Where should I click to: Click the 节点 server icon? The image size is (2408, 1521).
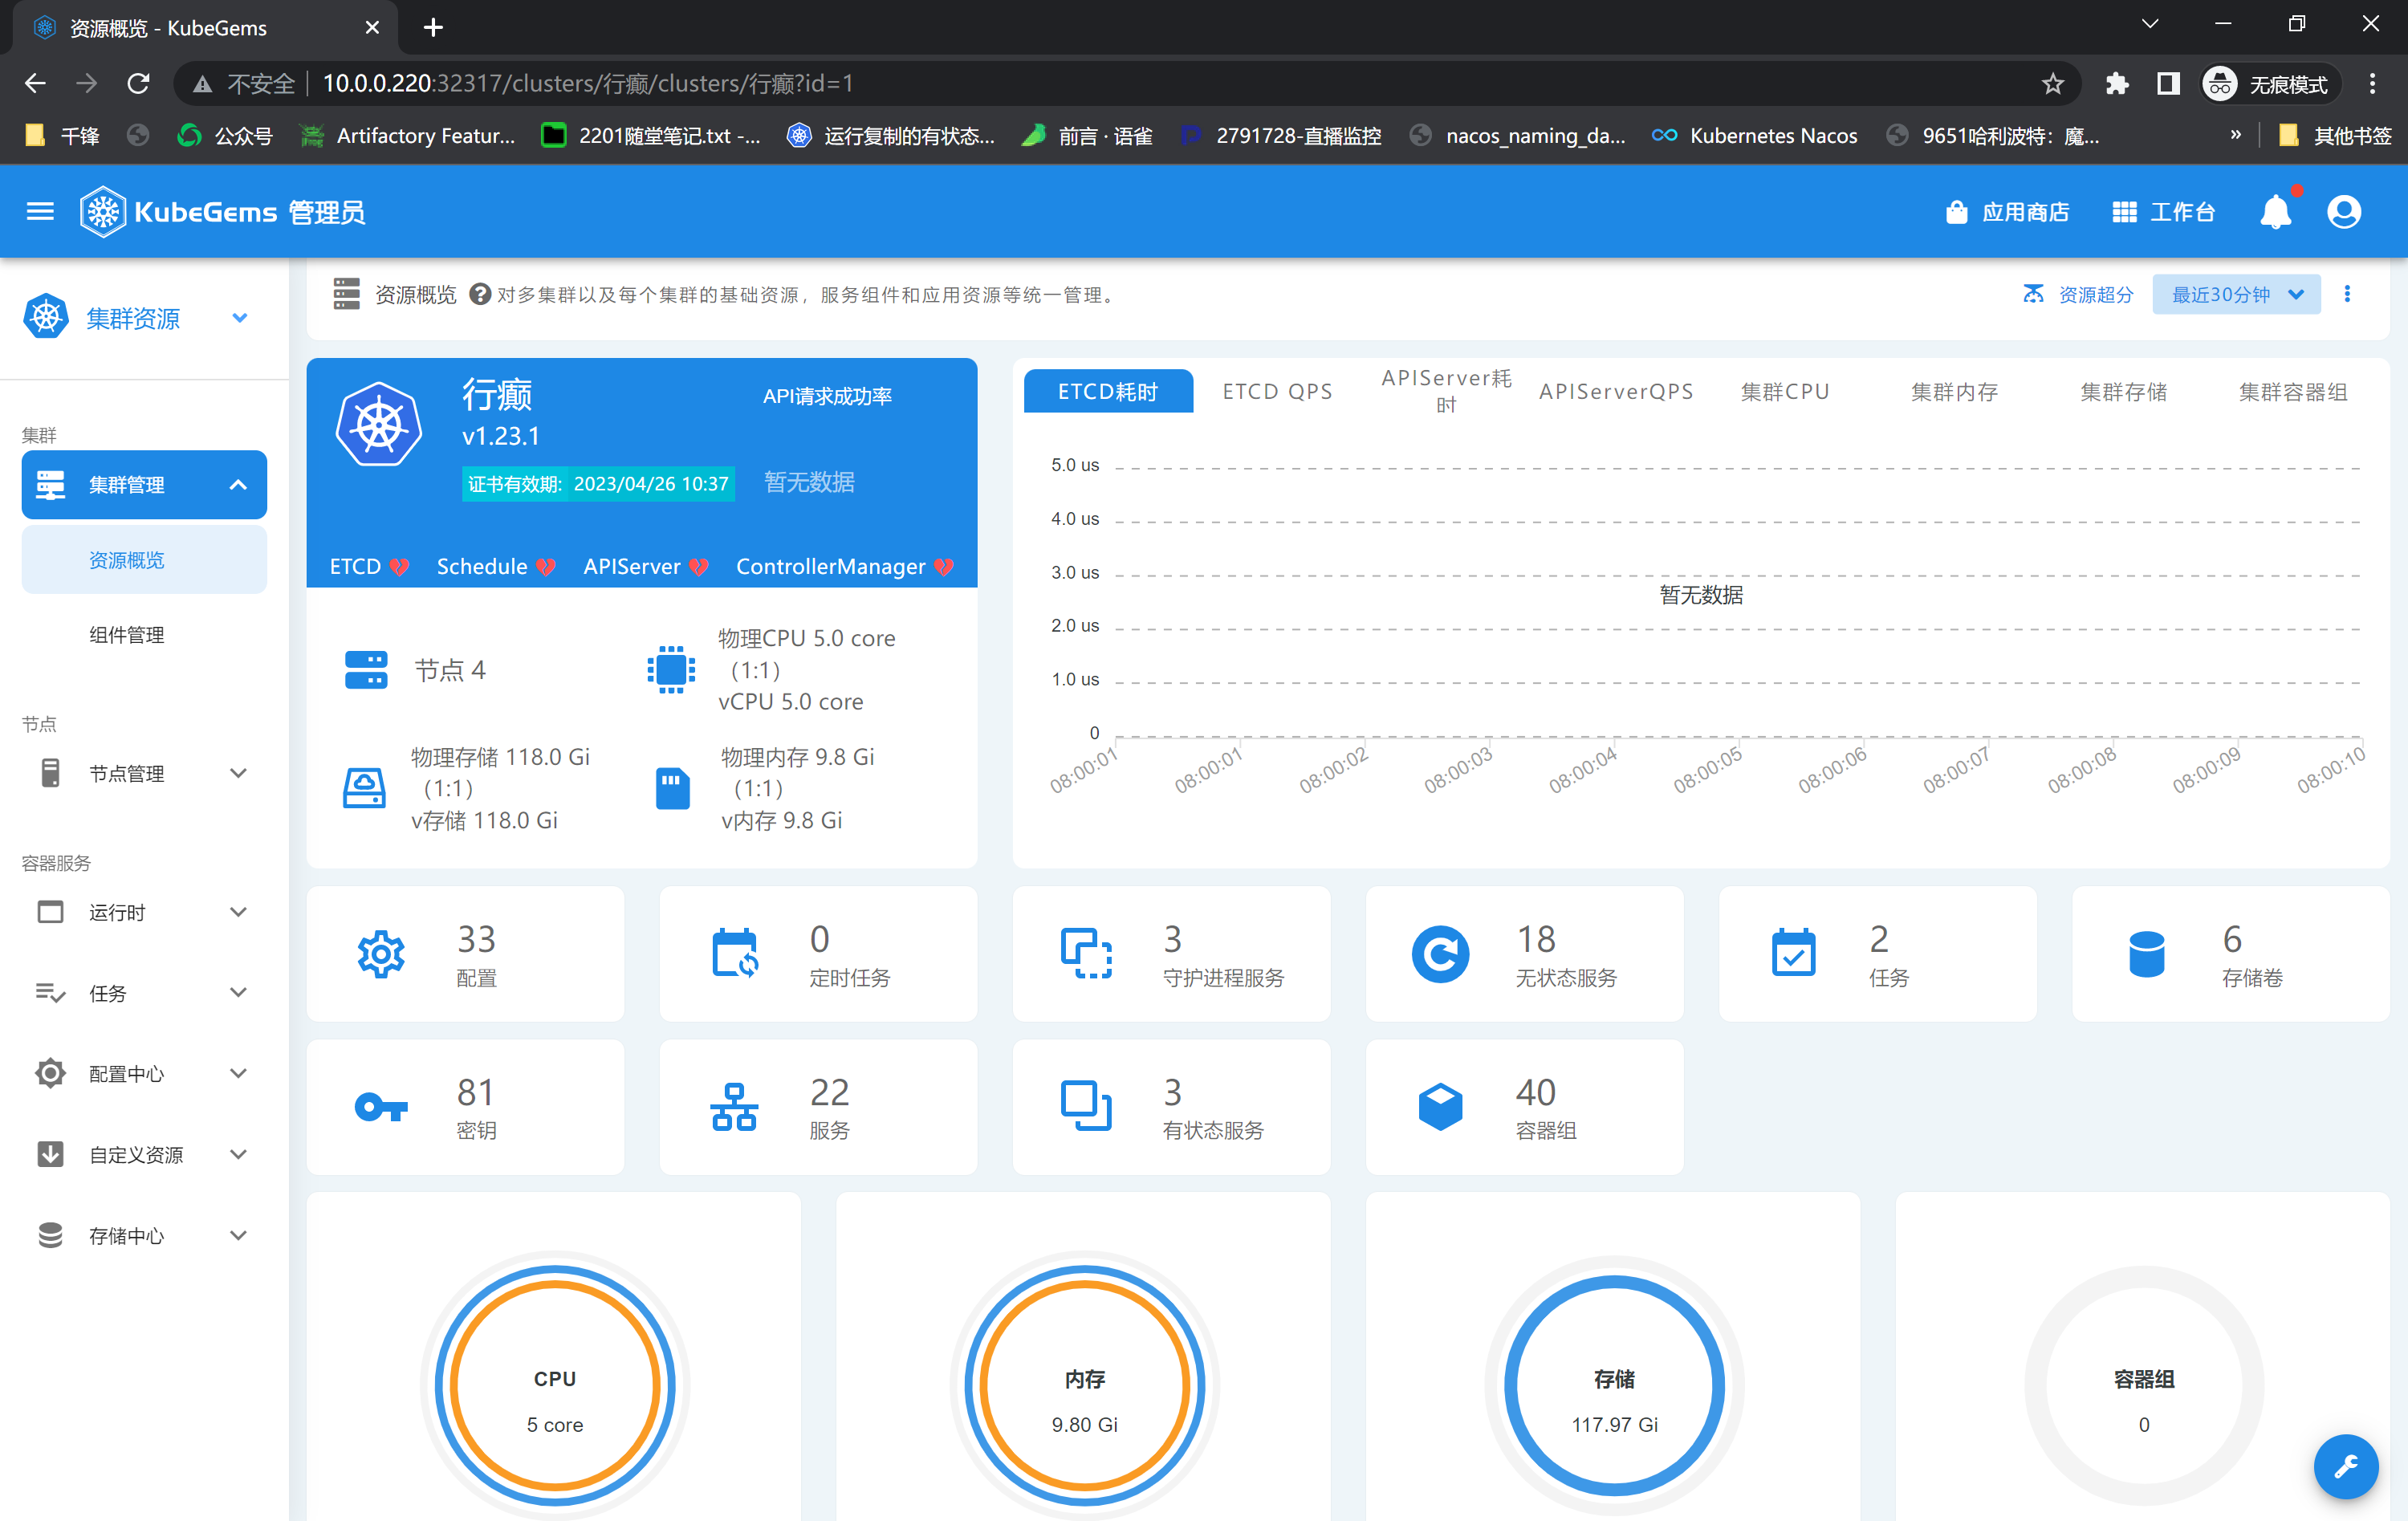click(x=366, y=670)
